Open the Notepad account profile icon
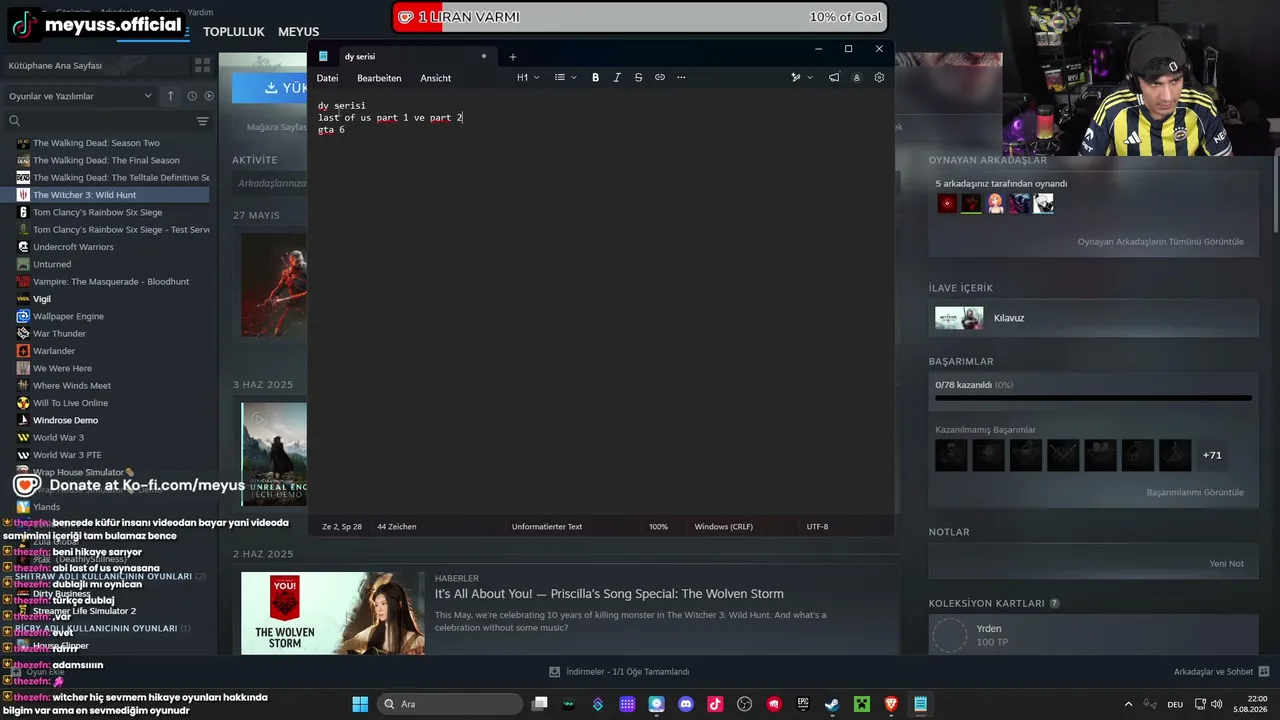The width and height of the screenshot is (1280, 720). (x=856, y=77)
